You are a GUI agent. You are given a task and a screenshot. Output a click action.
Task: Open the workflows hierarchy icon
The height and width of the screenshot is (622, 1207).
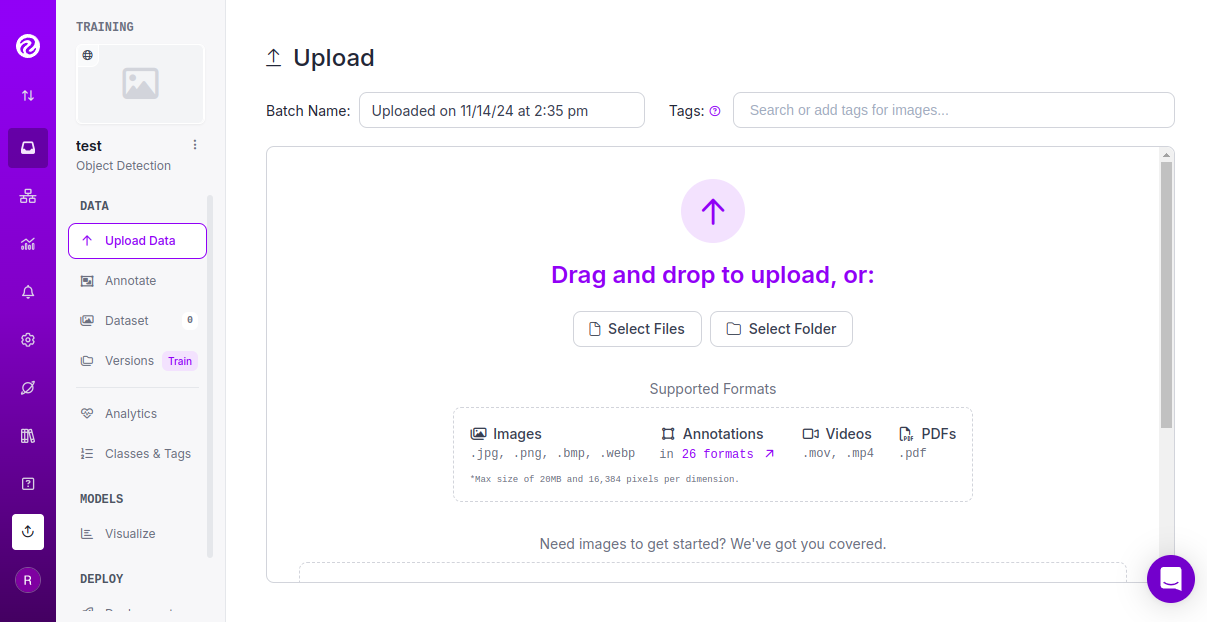tap(28, 196)
